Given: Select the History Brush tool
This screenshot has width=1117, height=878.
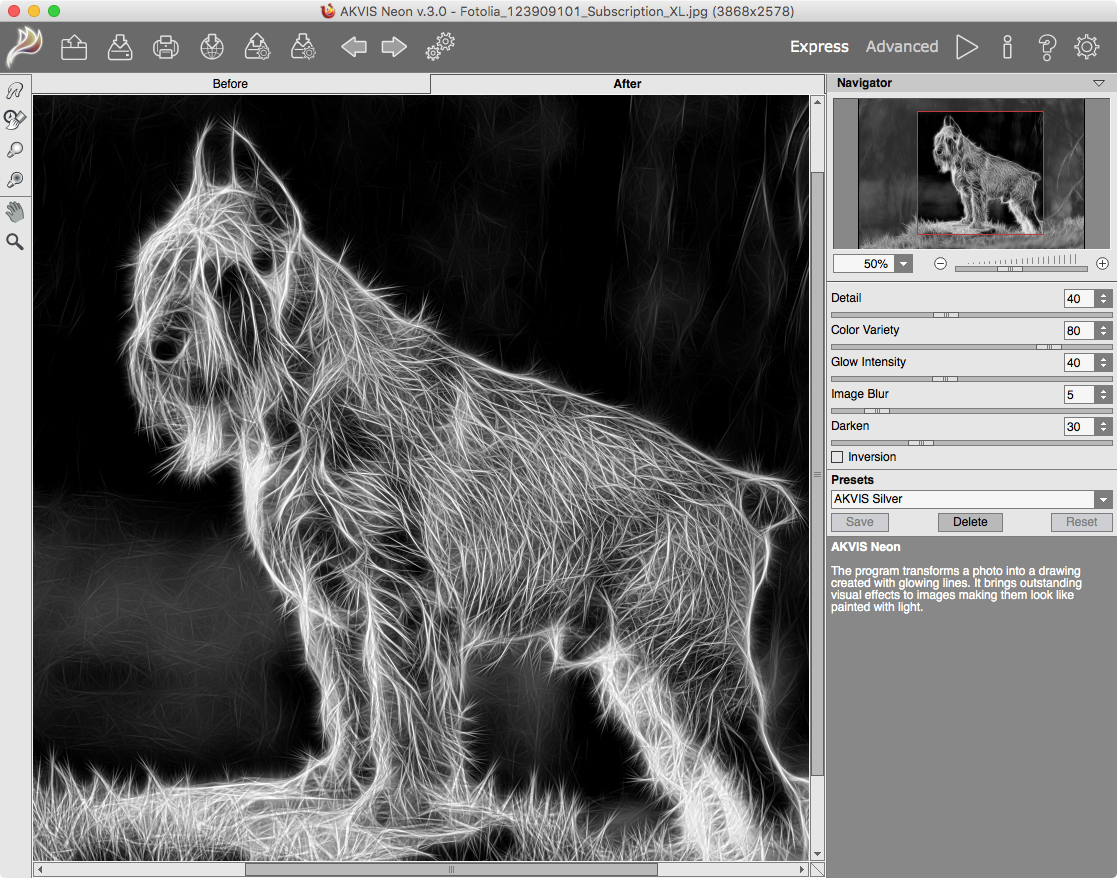Looking at the screenshot, I should pos(15,120).
